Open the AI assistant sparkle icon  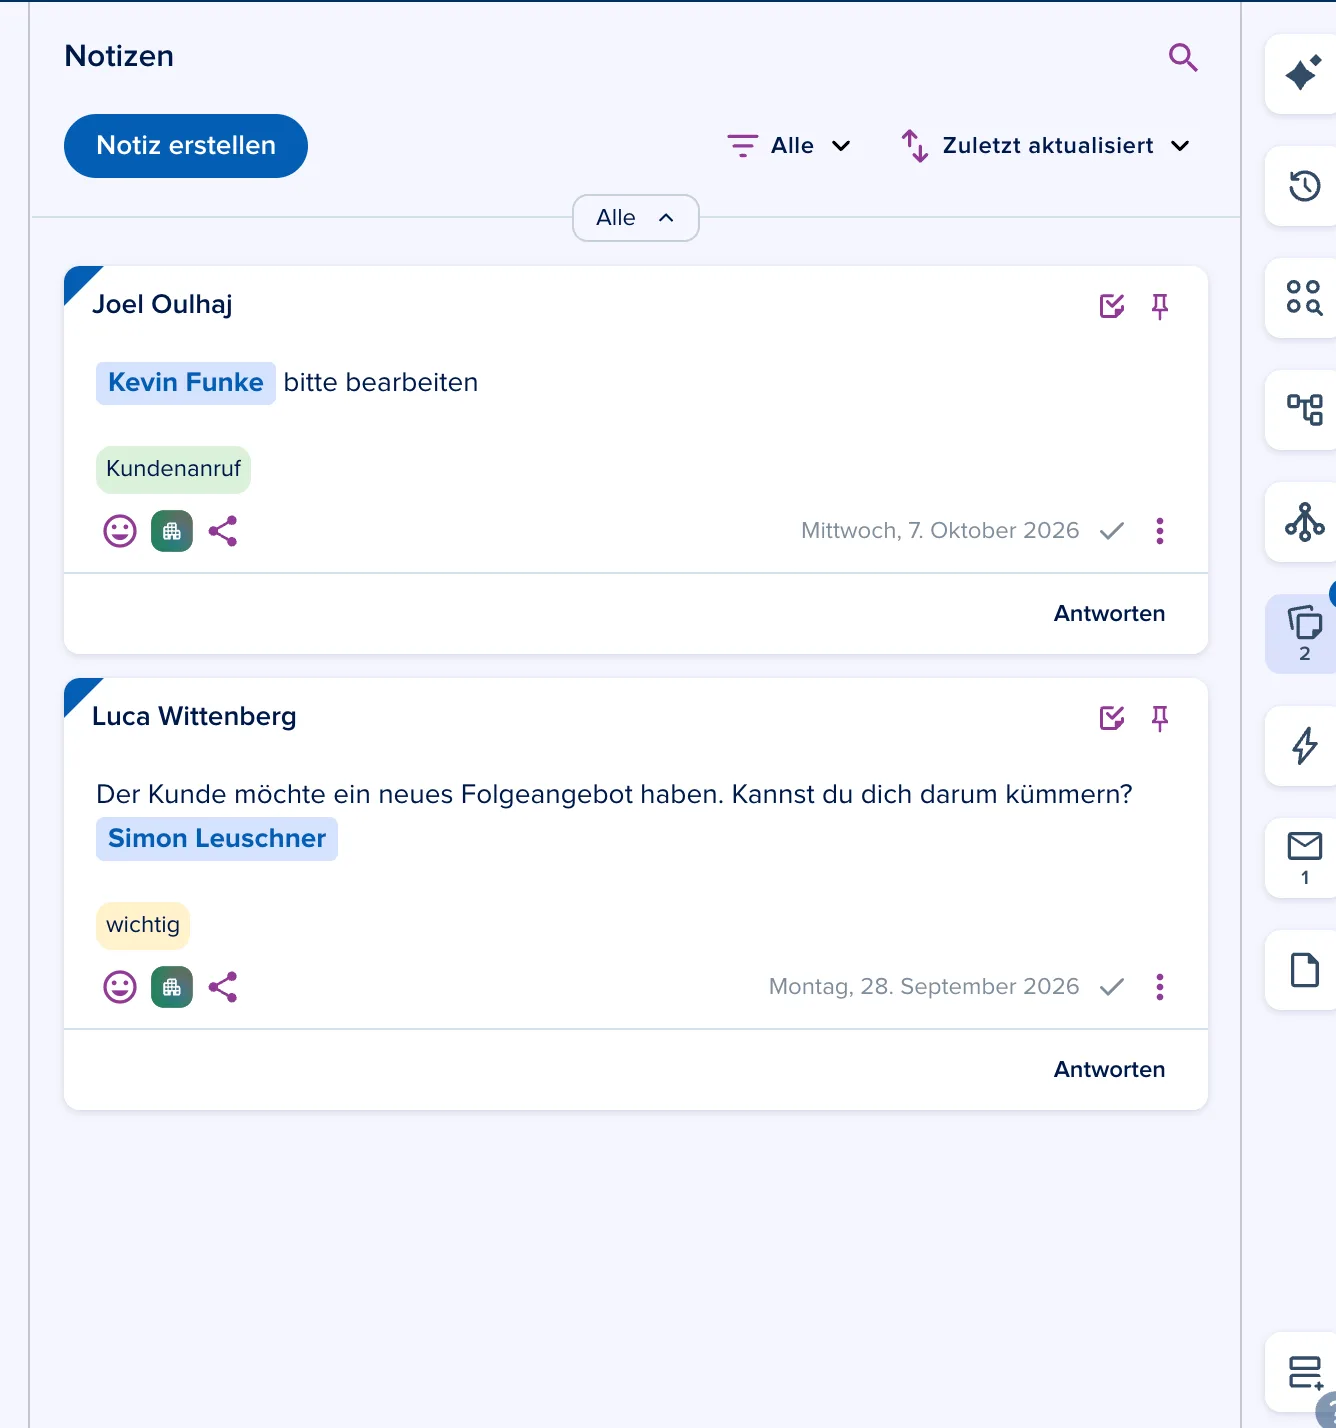coord(1303,75)
